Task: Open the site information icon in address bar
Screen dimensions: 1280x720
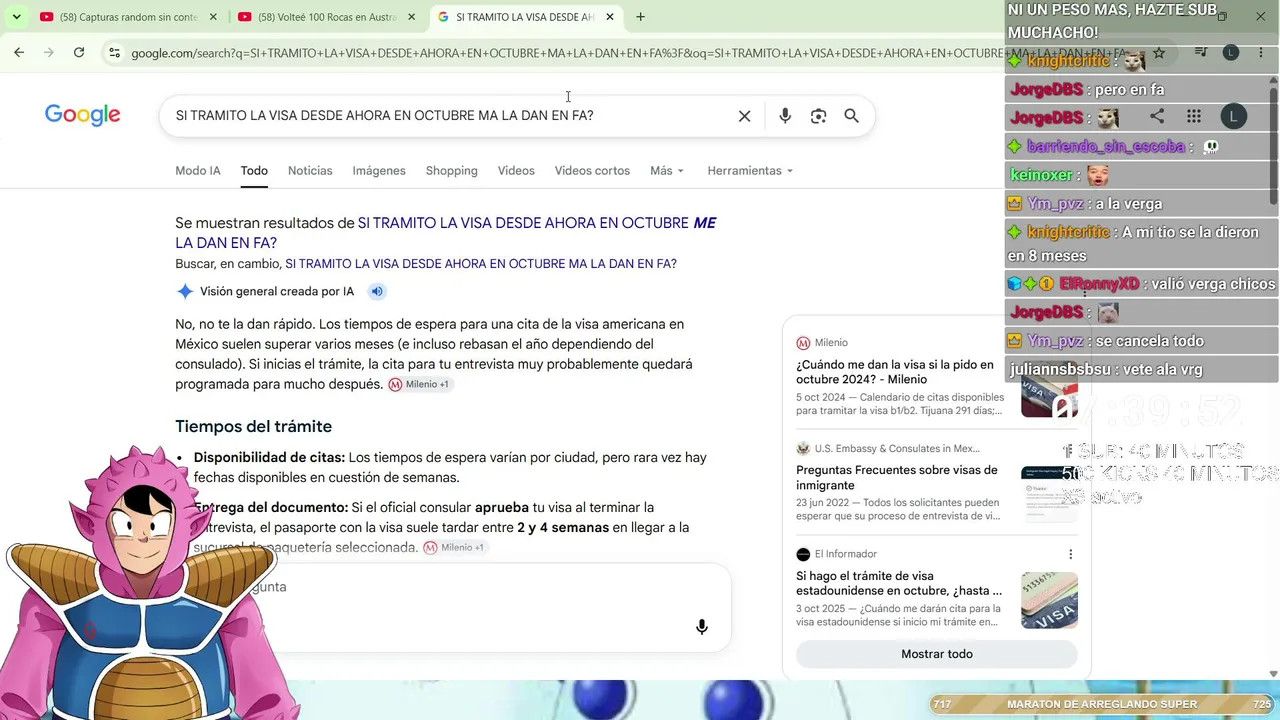Action: 114,53
